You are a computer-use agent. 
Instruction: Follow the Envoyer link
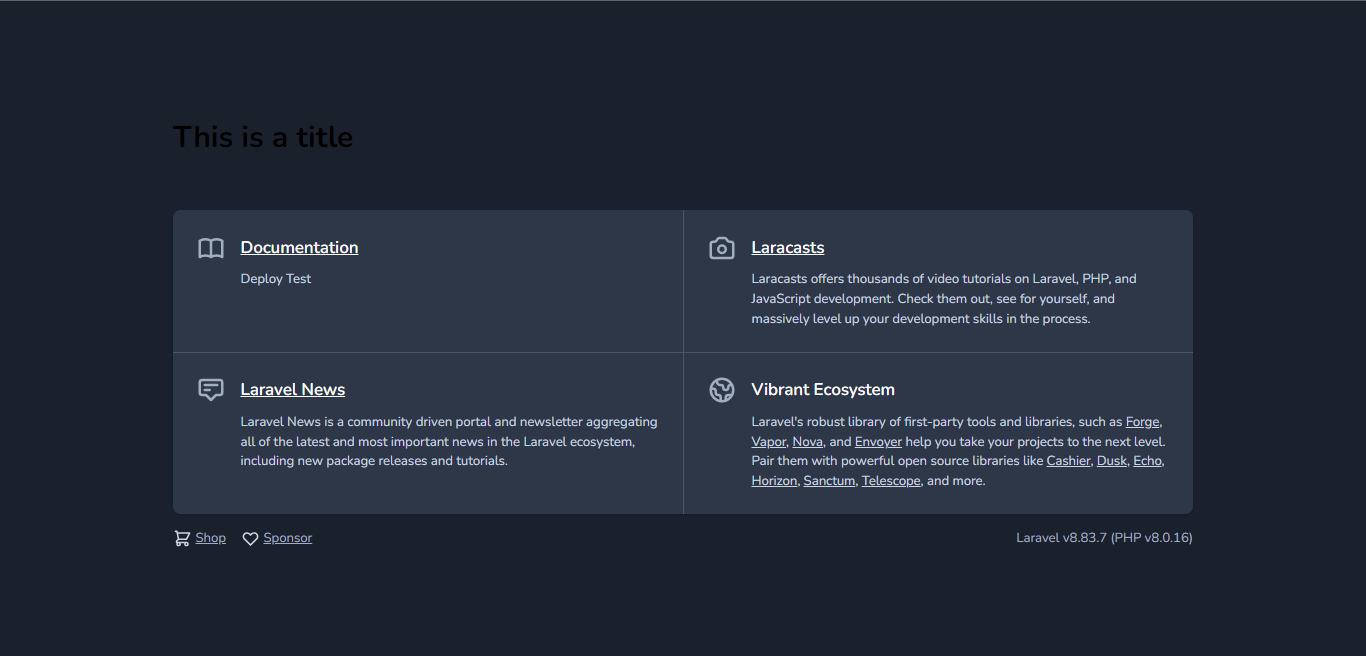tap(878, 441)
